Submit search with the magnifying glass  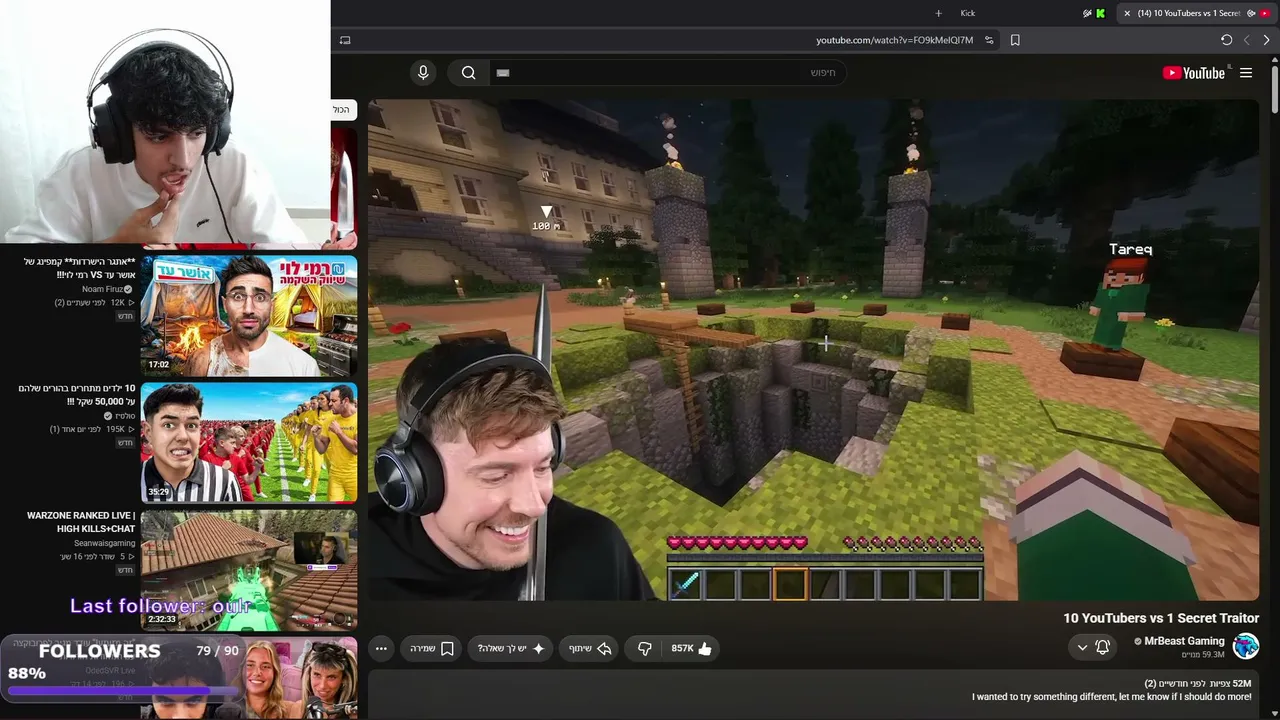click(468, 73)
